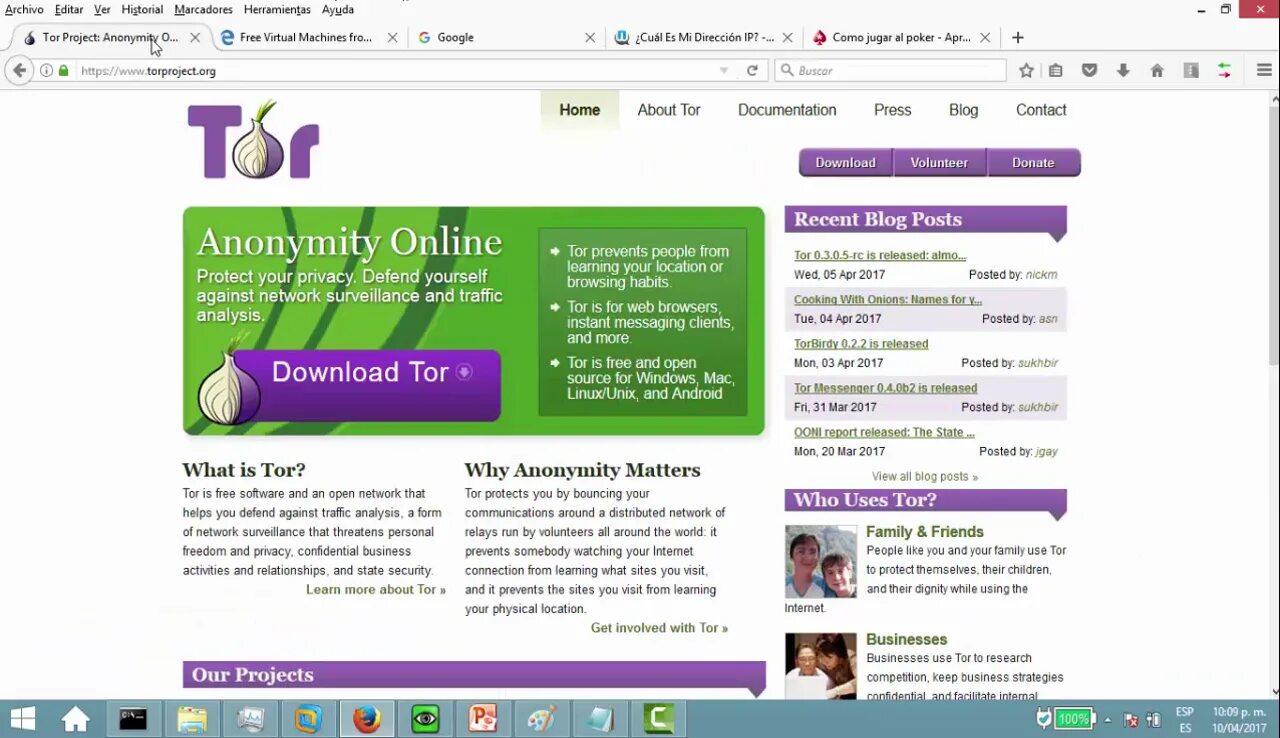Click 'Learn more about Tor' link
Image resolution: width=1280 pixels, height=738 pixels.
click(x=376, y=589)
